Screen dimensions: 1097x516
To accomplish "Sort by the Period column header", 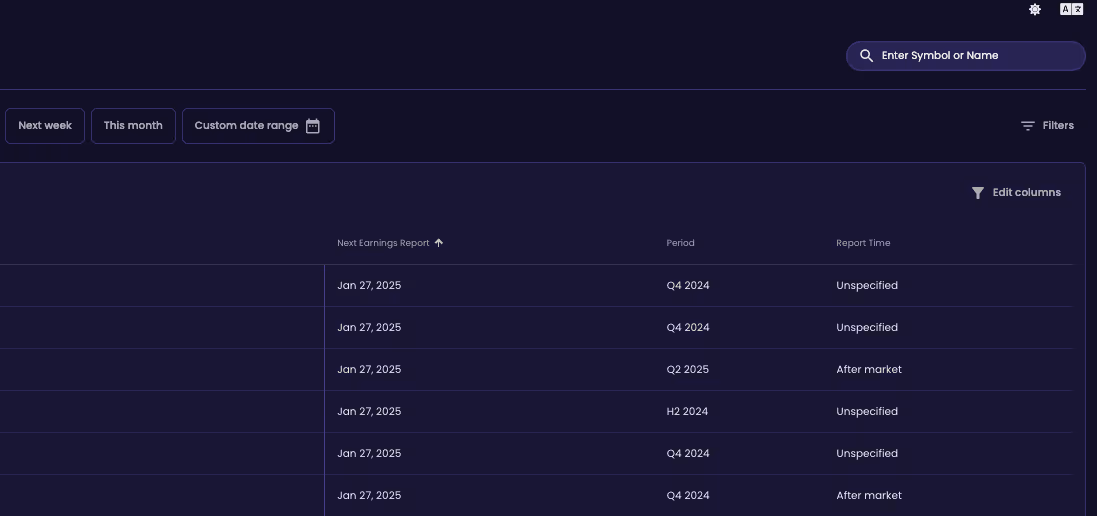I will [680, 243].
